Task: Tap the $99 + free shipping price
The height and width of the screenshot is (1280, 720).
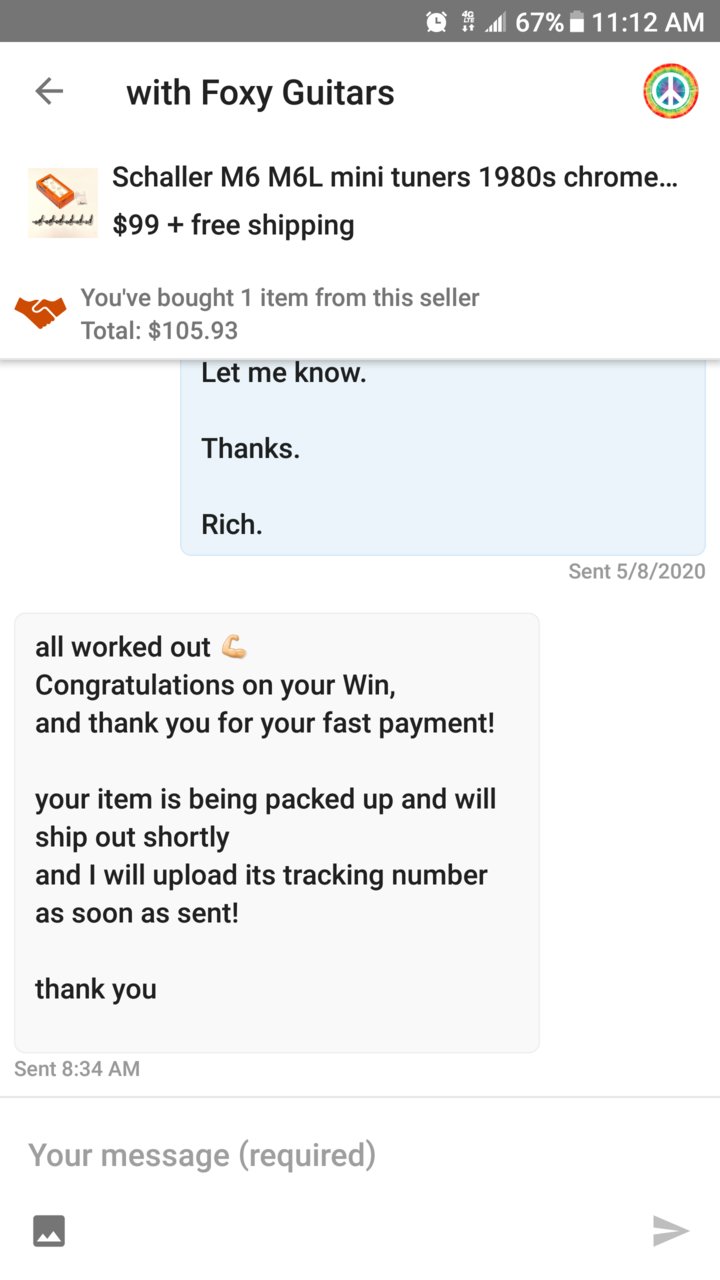Action: click(x=233, y=225)
